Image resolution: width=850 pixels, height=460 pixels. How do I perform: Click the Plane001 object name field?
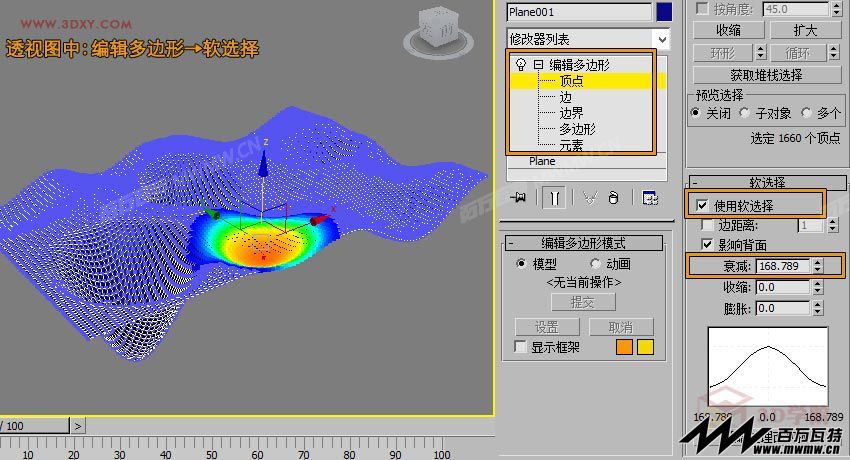pyautogui.click(x=579, y=12)
